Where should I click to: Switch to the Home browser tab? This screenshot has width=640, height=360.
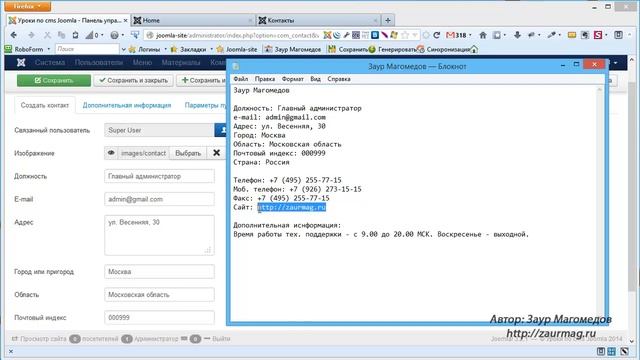[193, 20]
